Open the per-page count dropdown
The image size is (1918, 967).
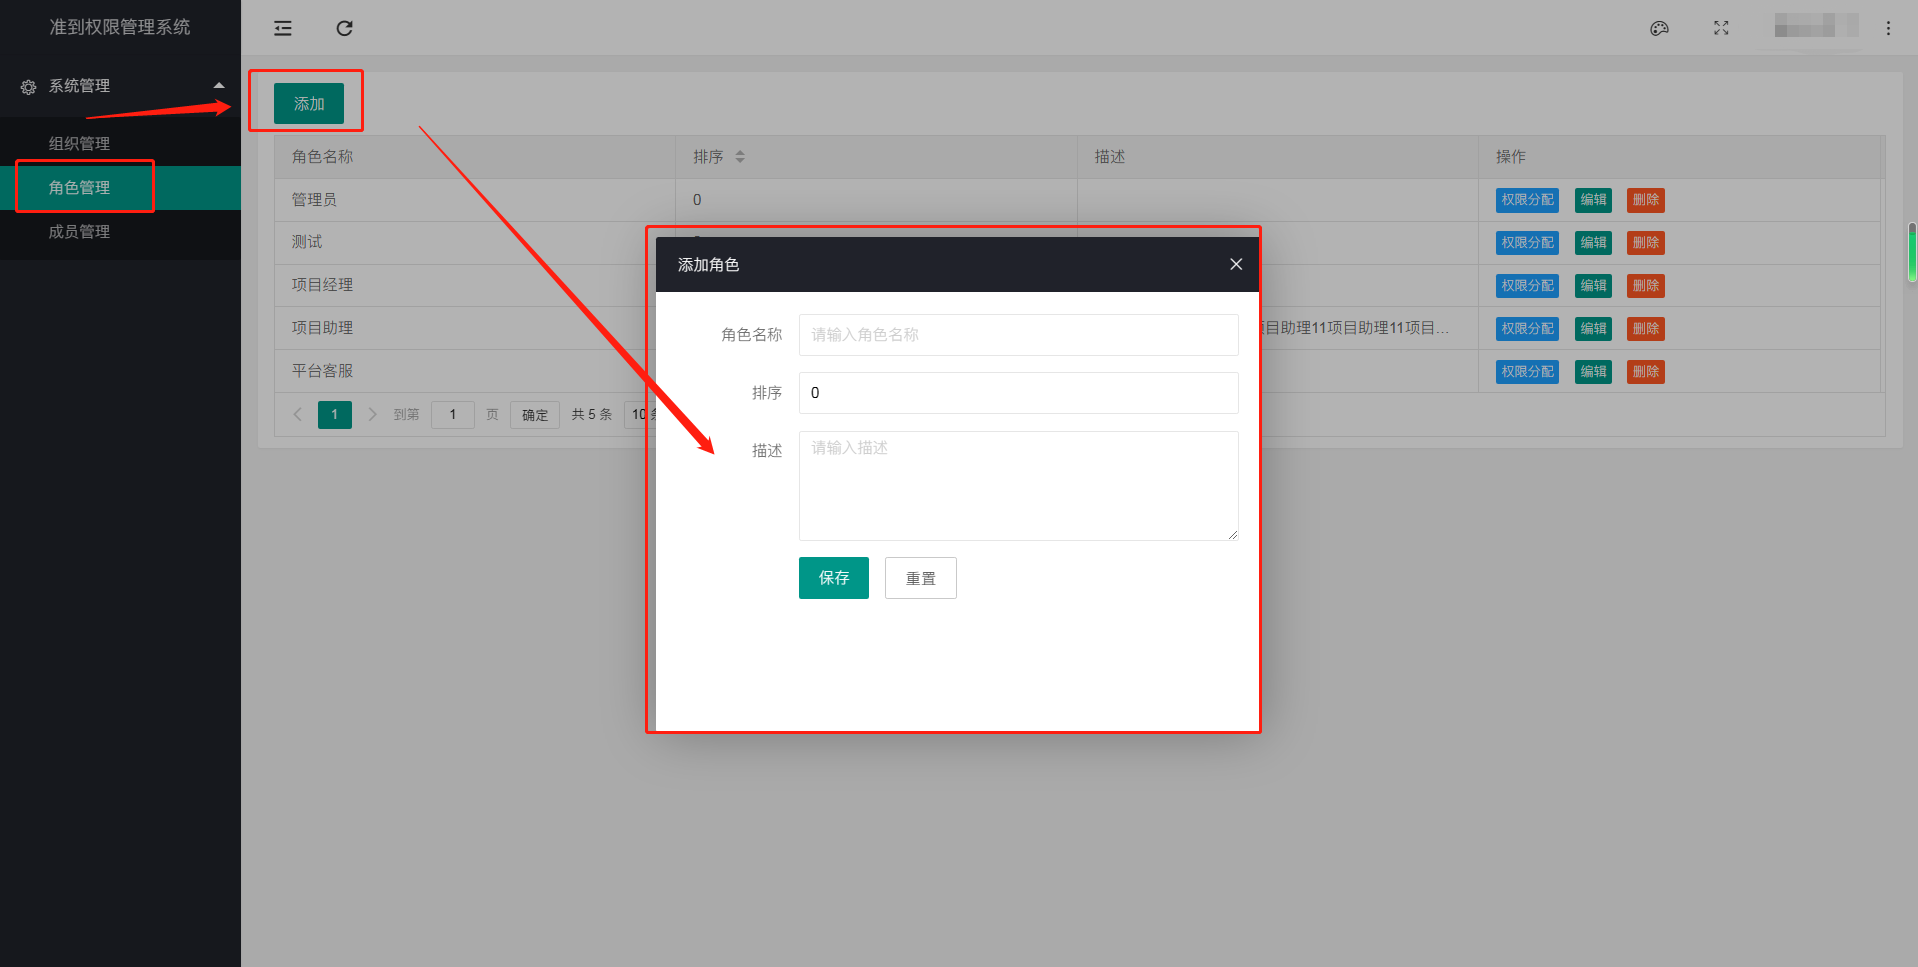pyautogui.click(x=639, y=414)
